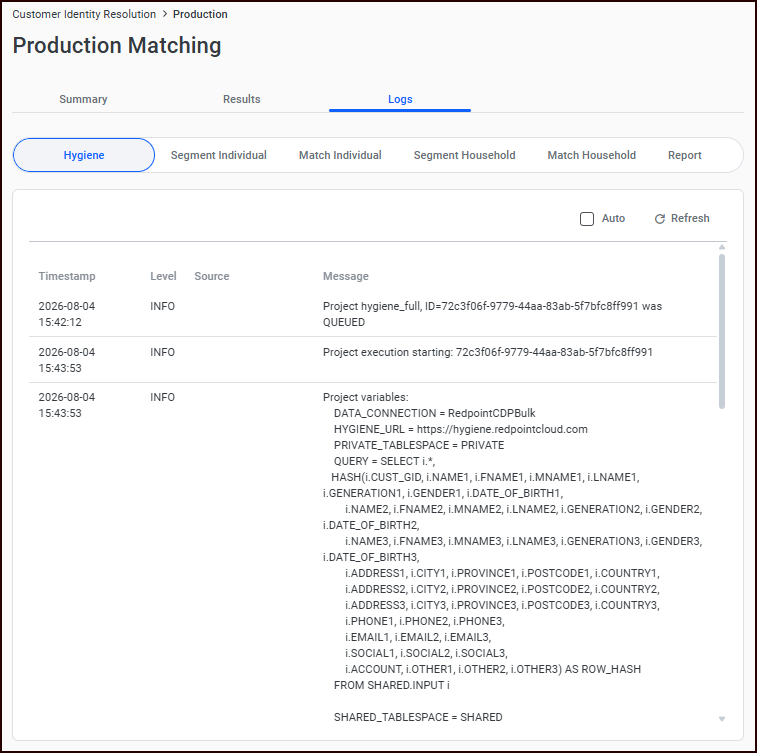Click the DATA_CONNECTION = RedpointCDPBulk line
Screen dimensions: 757x753
pos(435,413)
